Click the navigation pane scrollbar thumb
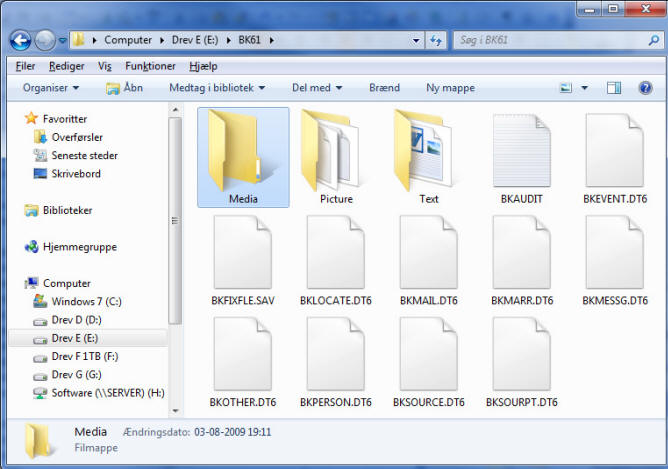The height and width of the screenshot is (469, 668). point(175,221)
